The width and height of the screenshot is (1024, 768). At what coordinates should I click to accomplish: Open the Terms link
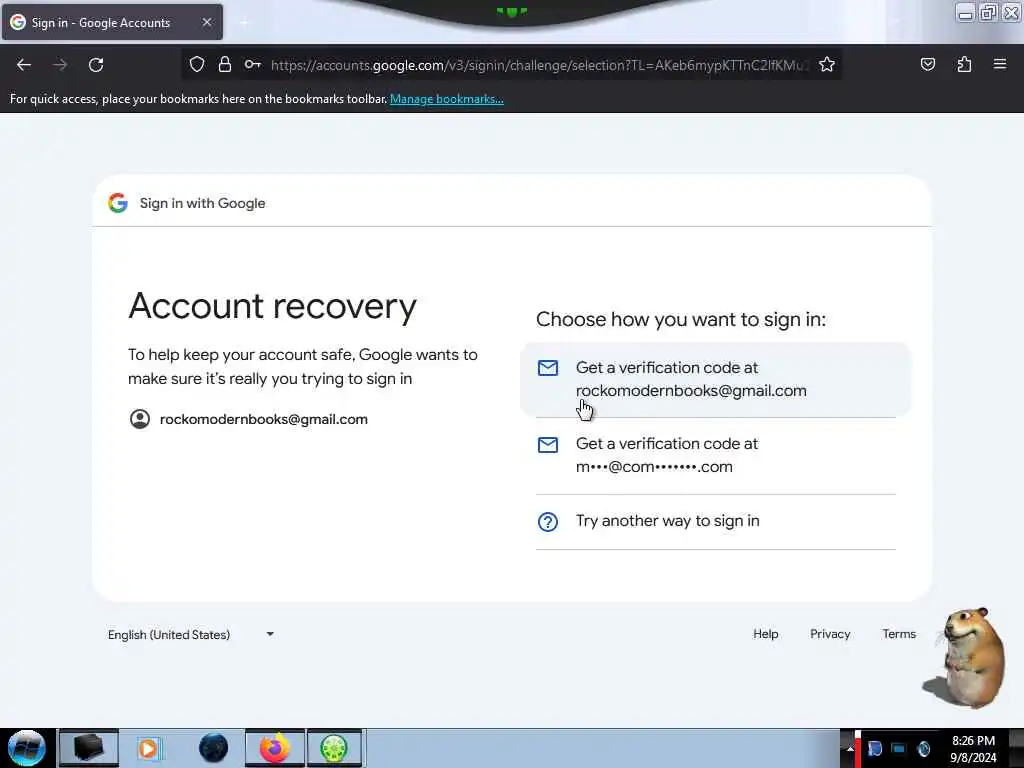click(899, 633)
